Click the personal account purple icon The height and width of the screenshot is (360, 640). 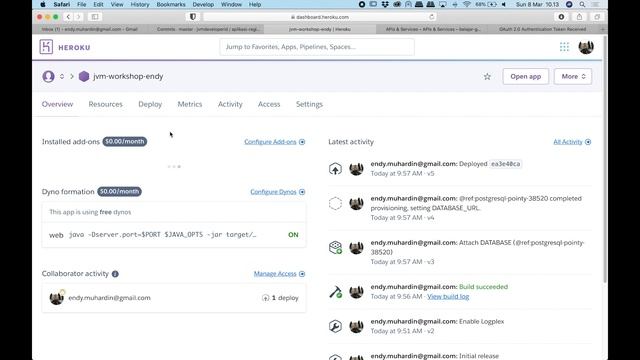(48, 76)
